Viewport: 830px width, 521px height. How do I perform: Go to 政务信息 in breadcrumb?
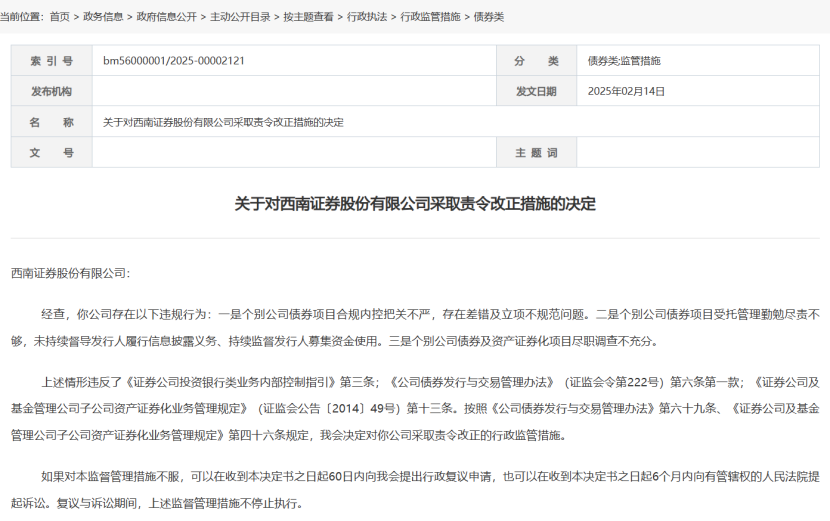pyautogui.click(x=103, y=17)
